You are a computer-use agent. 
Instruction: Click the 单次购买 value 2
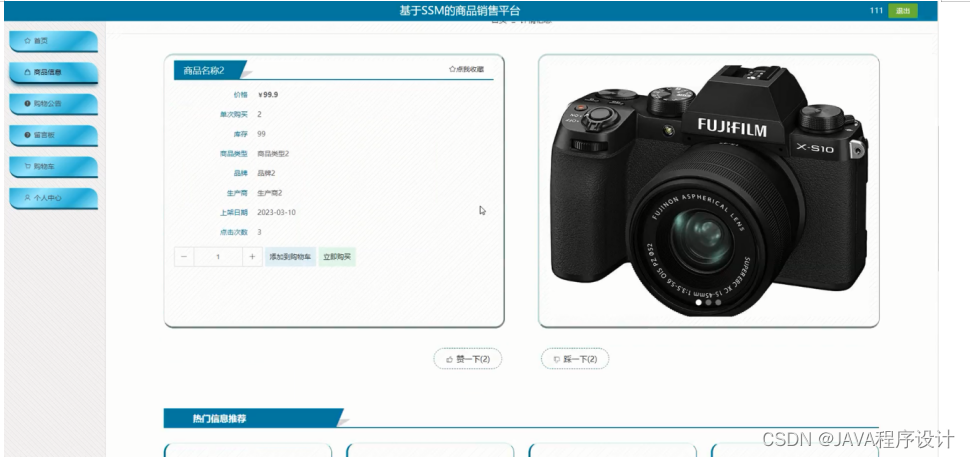[259, 114]
